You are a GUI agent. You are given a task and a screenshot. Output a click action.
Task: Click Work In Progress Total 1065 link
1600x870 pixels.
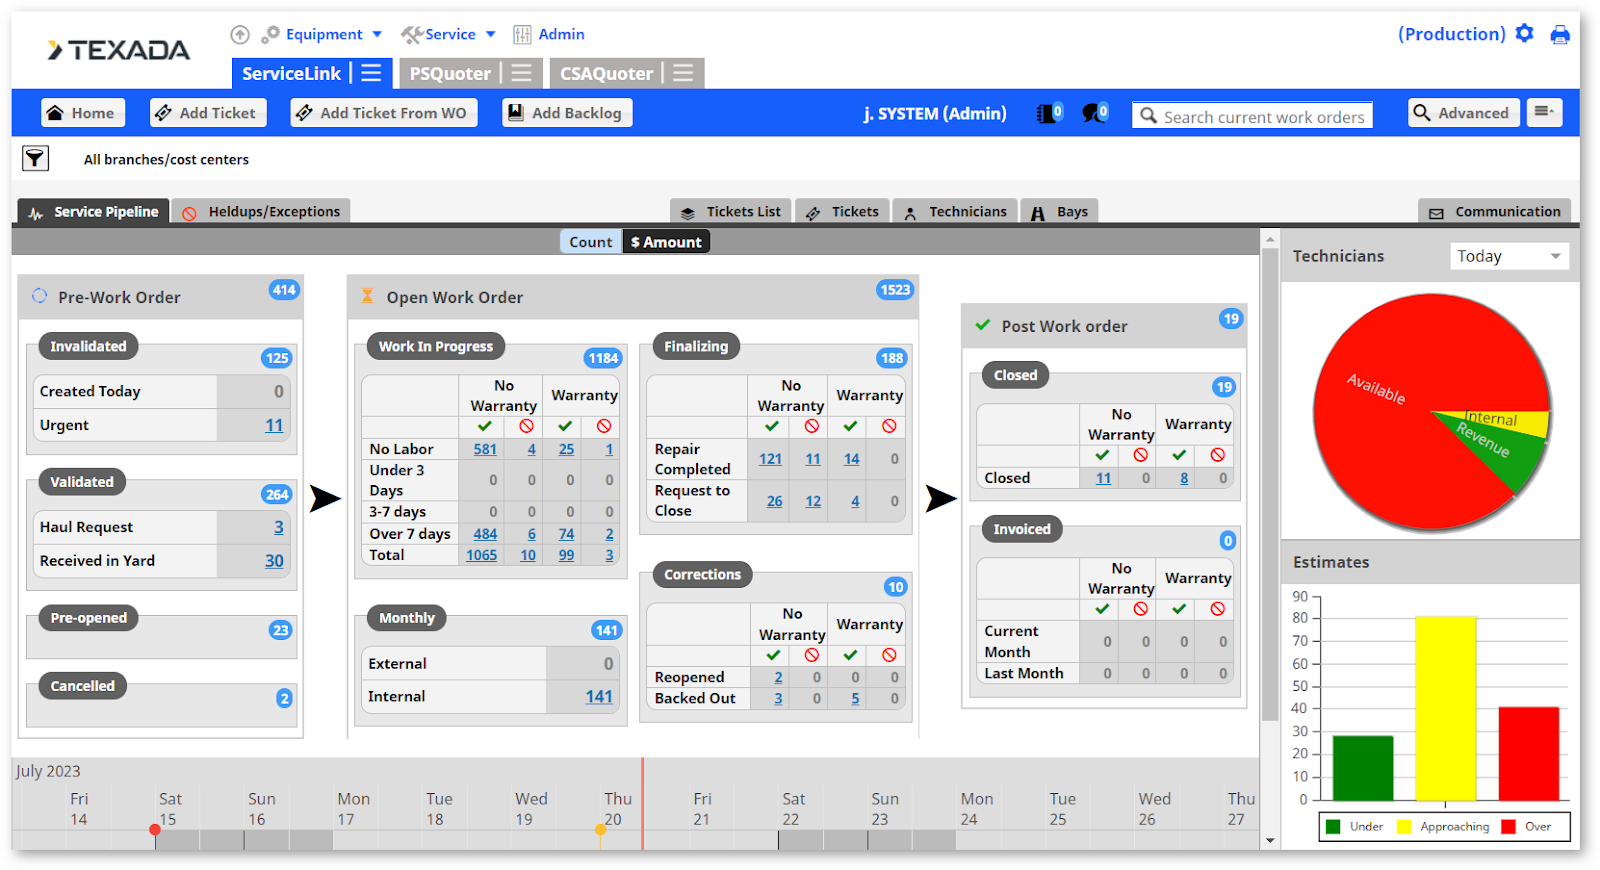481,555
